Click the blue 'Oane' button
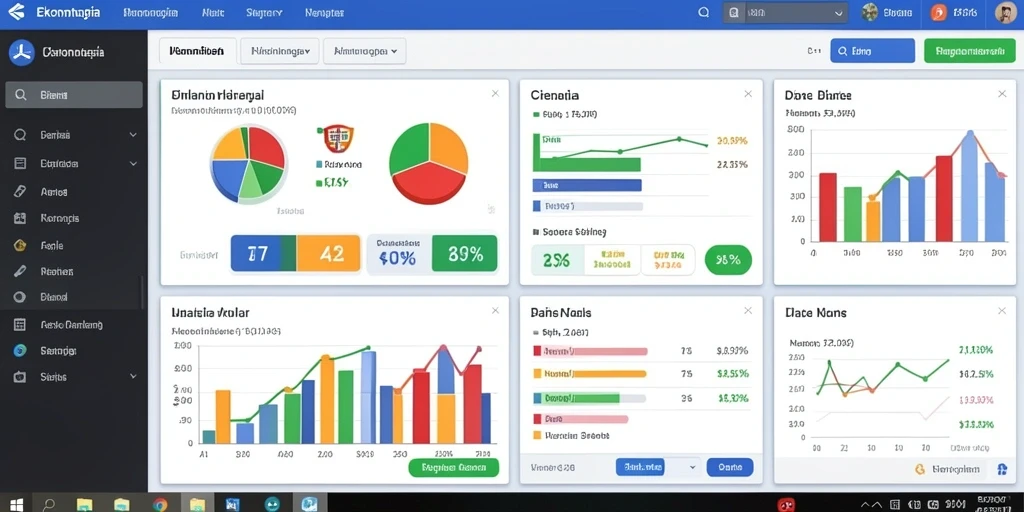This screenshot has width=1024, height=512. pos(729,467)
